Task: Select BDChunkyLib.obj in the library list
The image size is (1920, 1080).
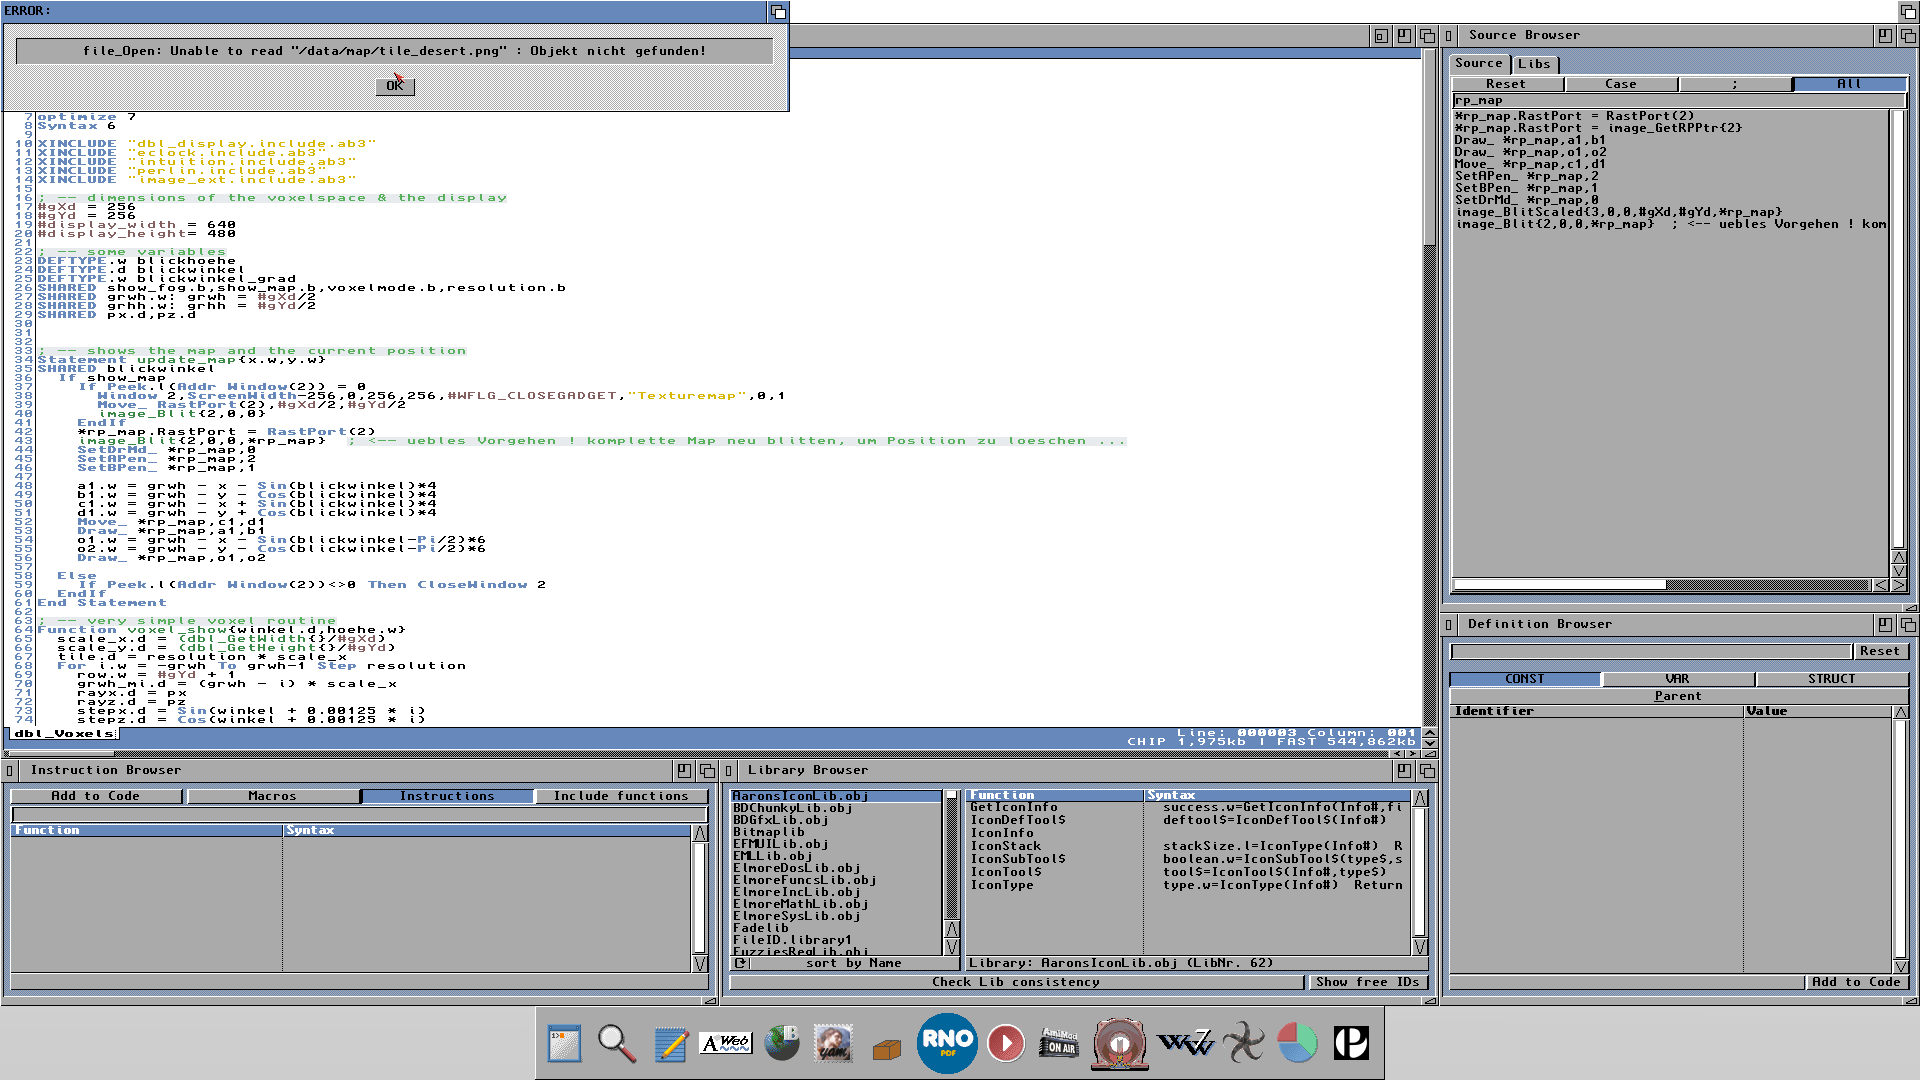Action: [x=792, y=808]
